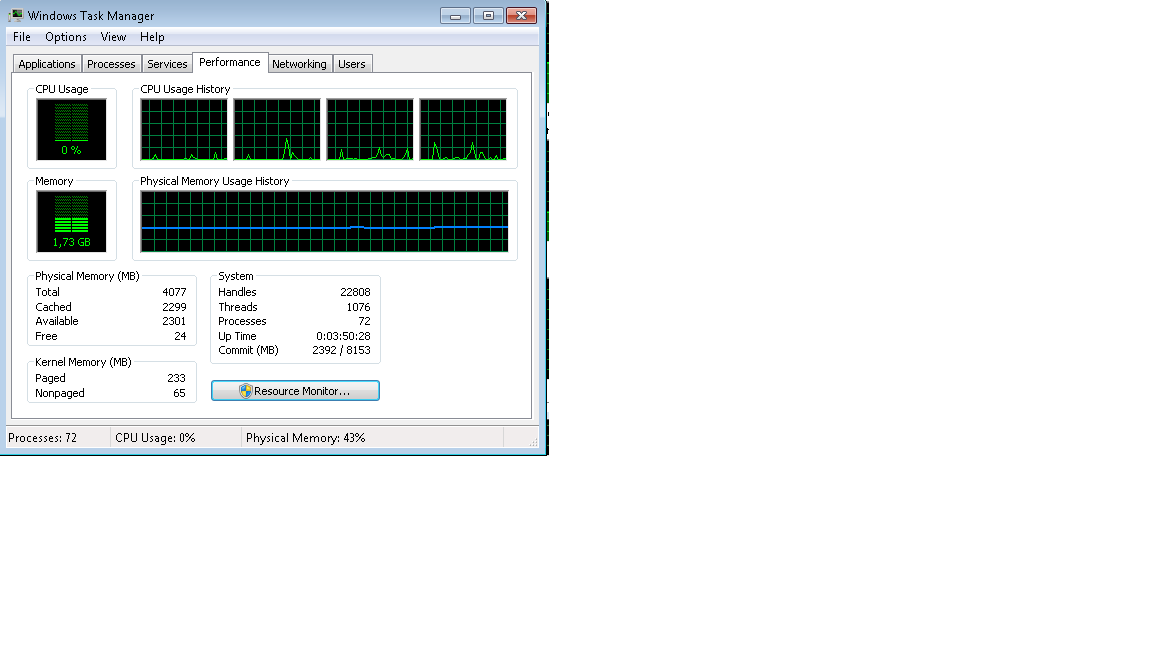Click the fourth CPU usage history graph
The width and height of the screenshot is (1152, 648).
pyautogui.click(x=463, y=129)
